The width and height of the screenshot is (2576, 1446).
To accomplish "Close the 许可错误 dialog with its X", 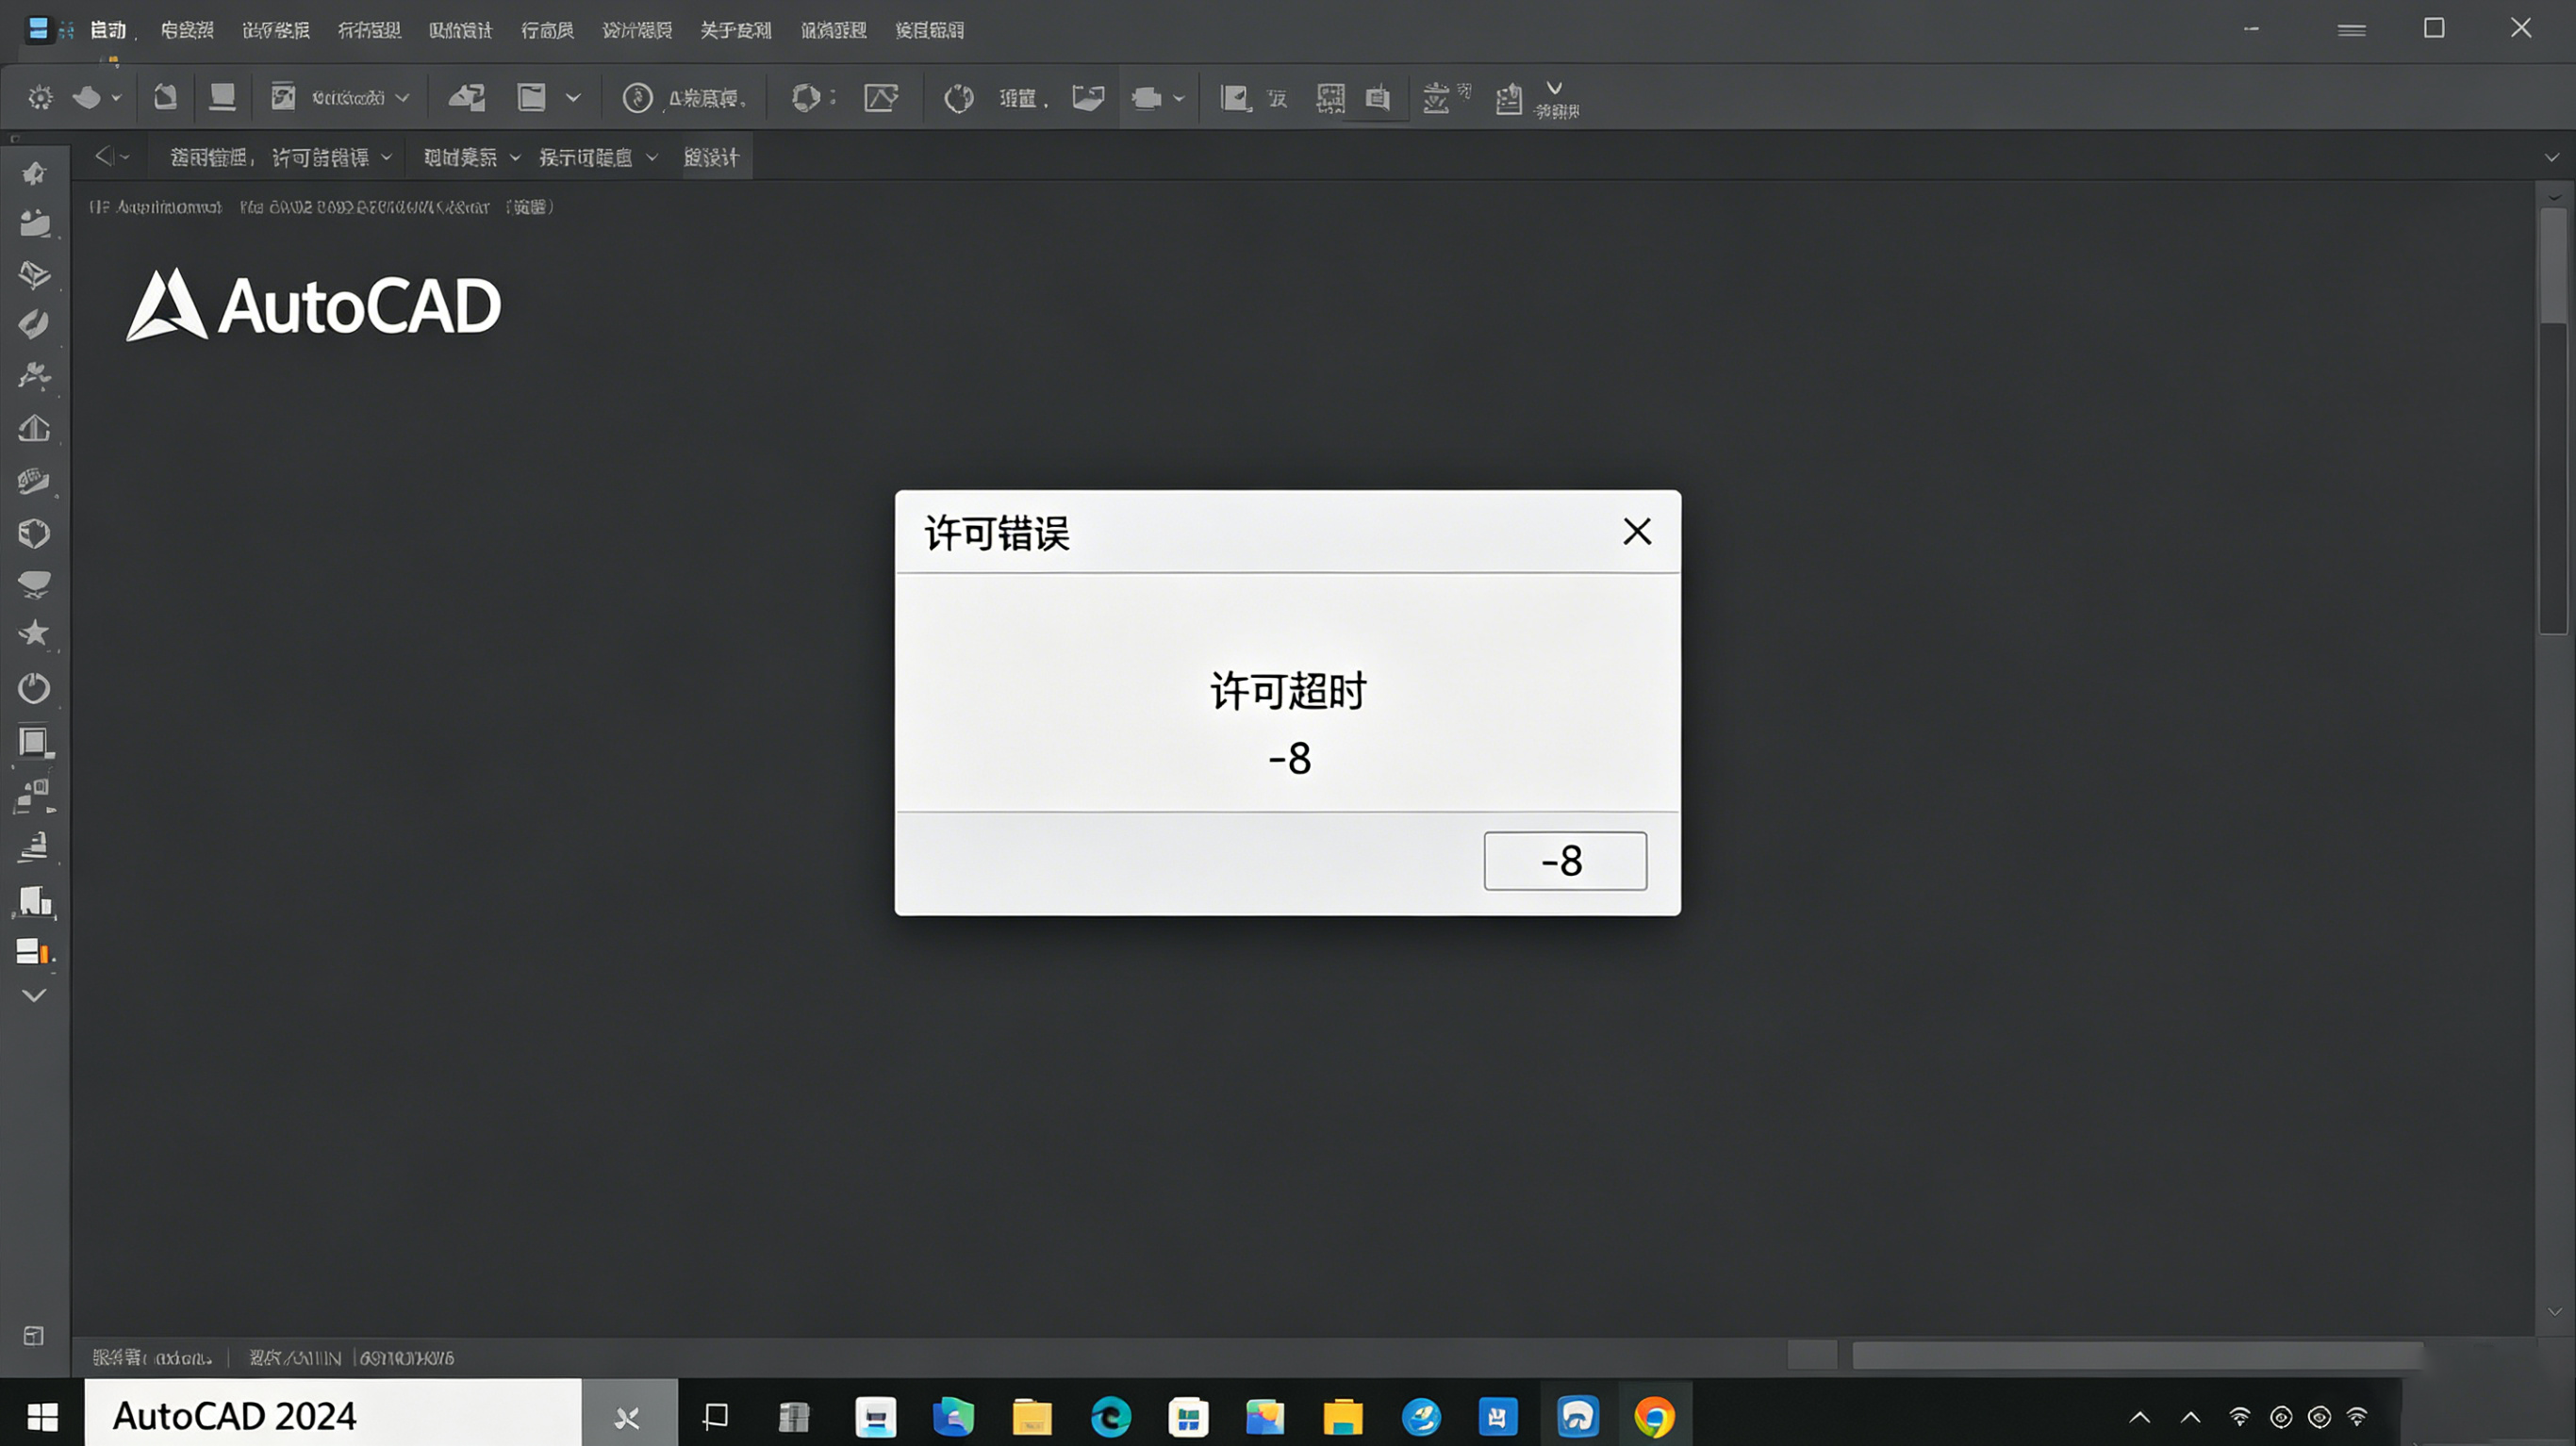I will tap(1637, 532).
